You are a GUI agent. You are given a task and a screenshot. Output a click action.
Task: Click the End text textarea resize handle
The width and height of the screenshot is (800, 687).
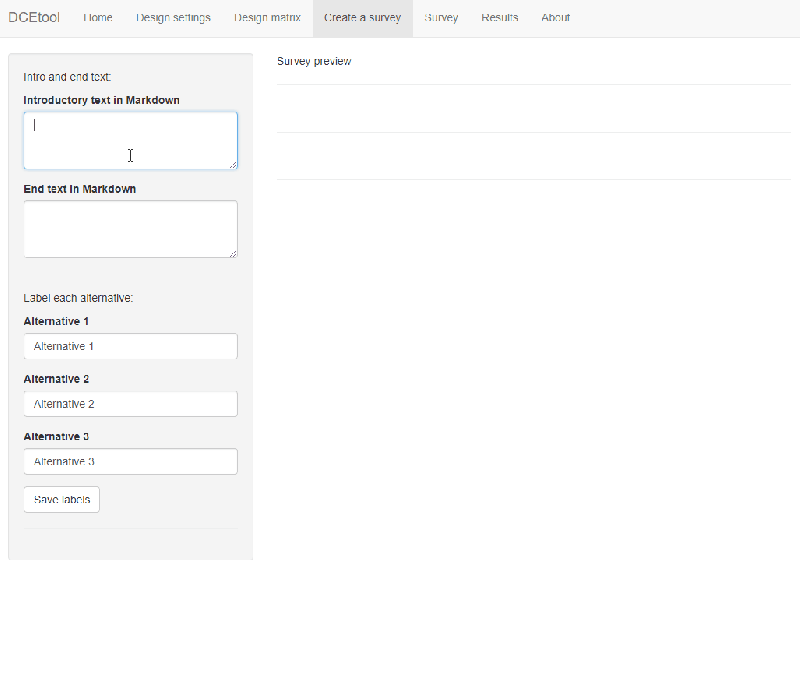point(234,255)
